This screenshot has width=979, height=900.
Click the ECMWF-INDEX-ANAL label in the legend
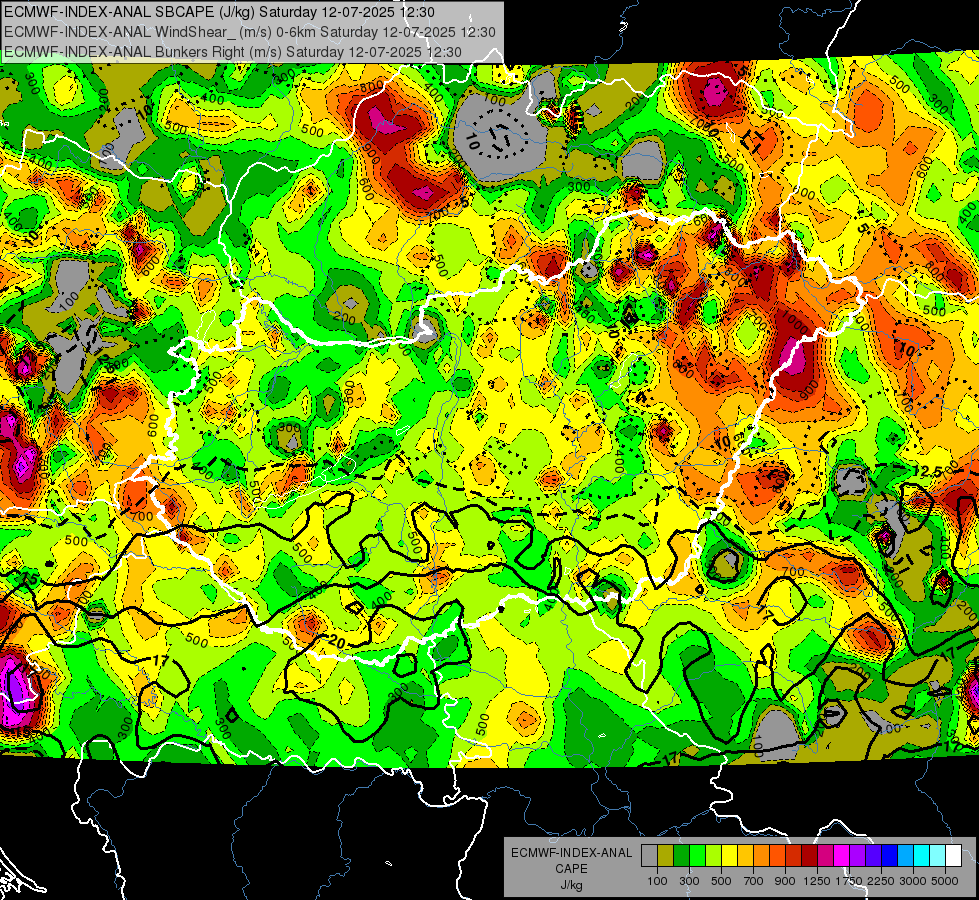[x=572, y=853]
